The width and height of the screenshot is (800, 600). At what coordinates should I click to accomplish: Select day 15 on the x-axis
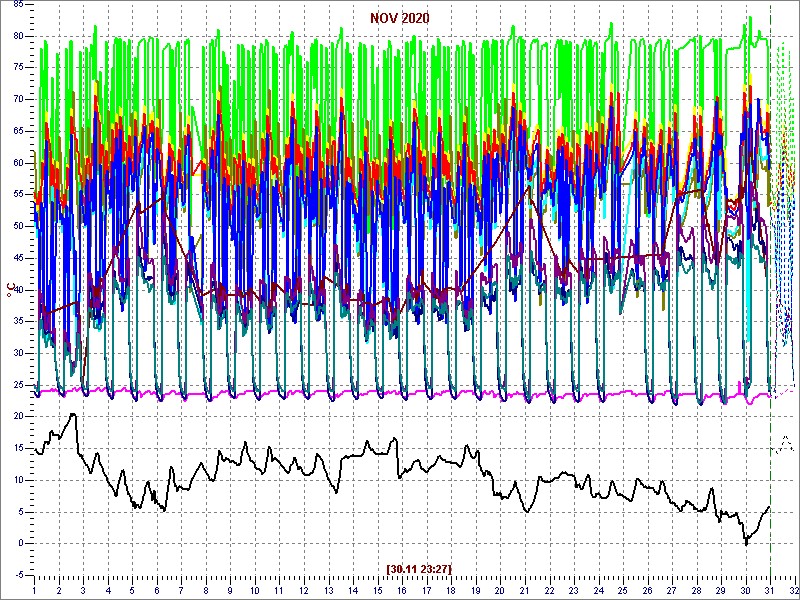point(377,590)
